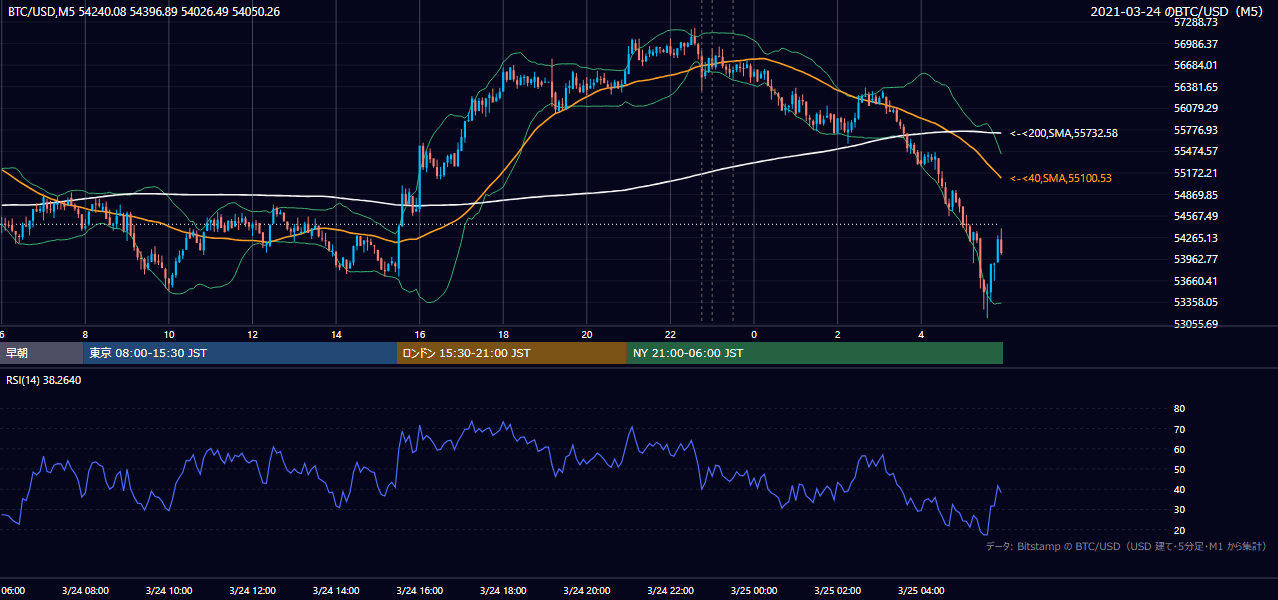The width and height of the screenshot is (1278, 600).
Task: Click the 3/24 08:00 date axis label
Action: (84, 591)
